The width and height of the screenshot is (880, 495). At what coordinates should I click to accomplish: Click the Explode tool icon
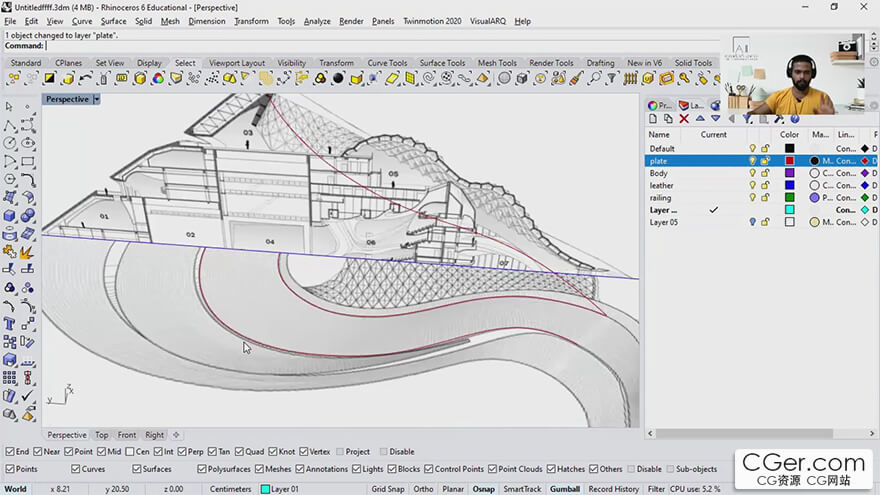[x=28, y=253]
